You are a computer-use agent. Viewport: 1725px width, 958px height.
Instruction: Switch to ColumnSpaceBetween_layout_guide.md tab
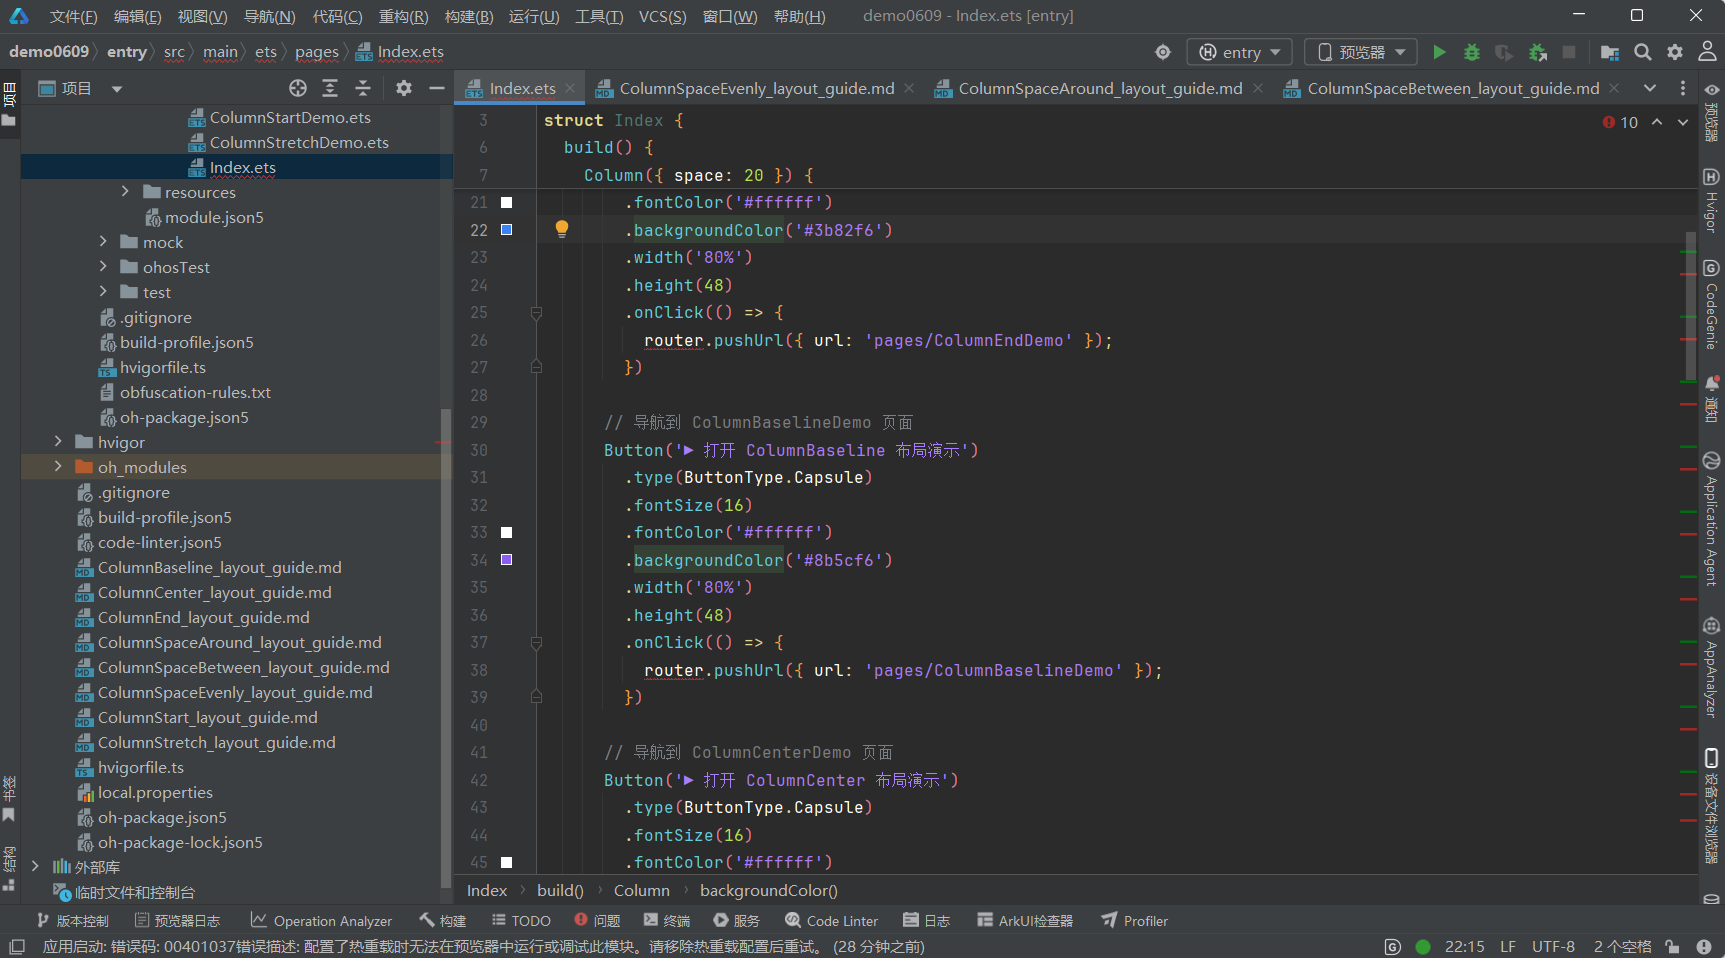pyautogui.click(x=1453, y=88)
